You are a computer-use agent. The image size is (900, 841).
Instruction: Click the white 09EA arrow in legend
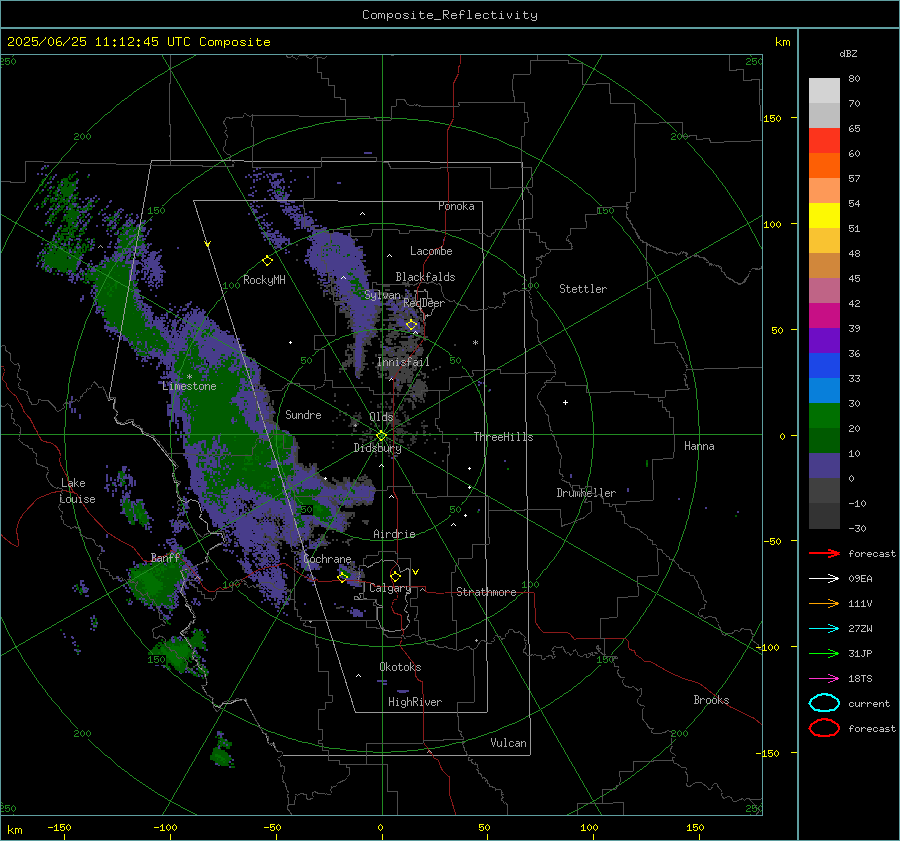pos(824,579)
